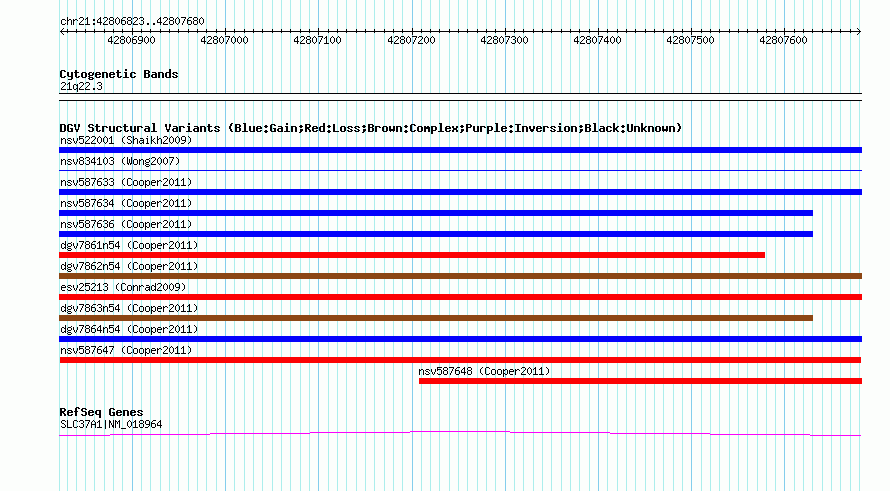Click the red bar under esv25213
The width and height of the screenshot is (890, 491).
click(460, 297)
